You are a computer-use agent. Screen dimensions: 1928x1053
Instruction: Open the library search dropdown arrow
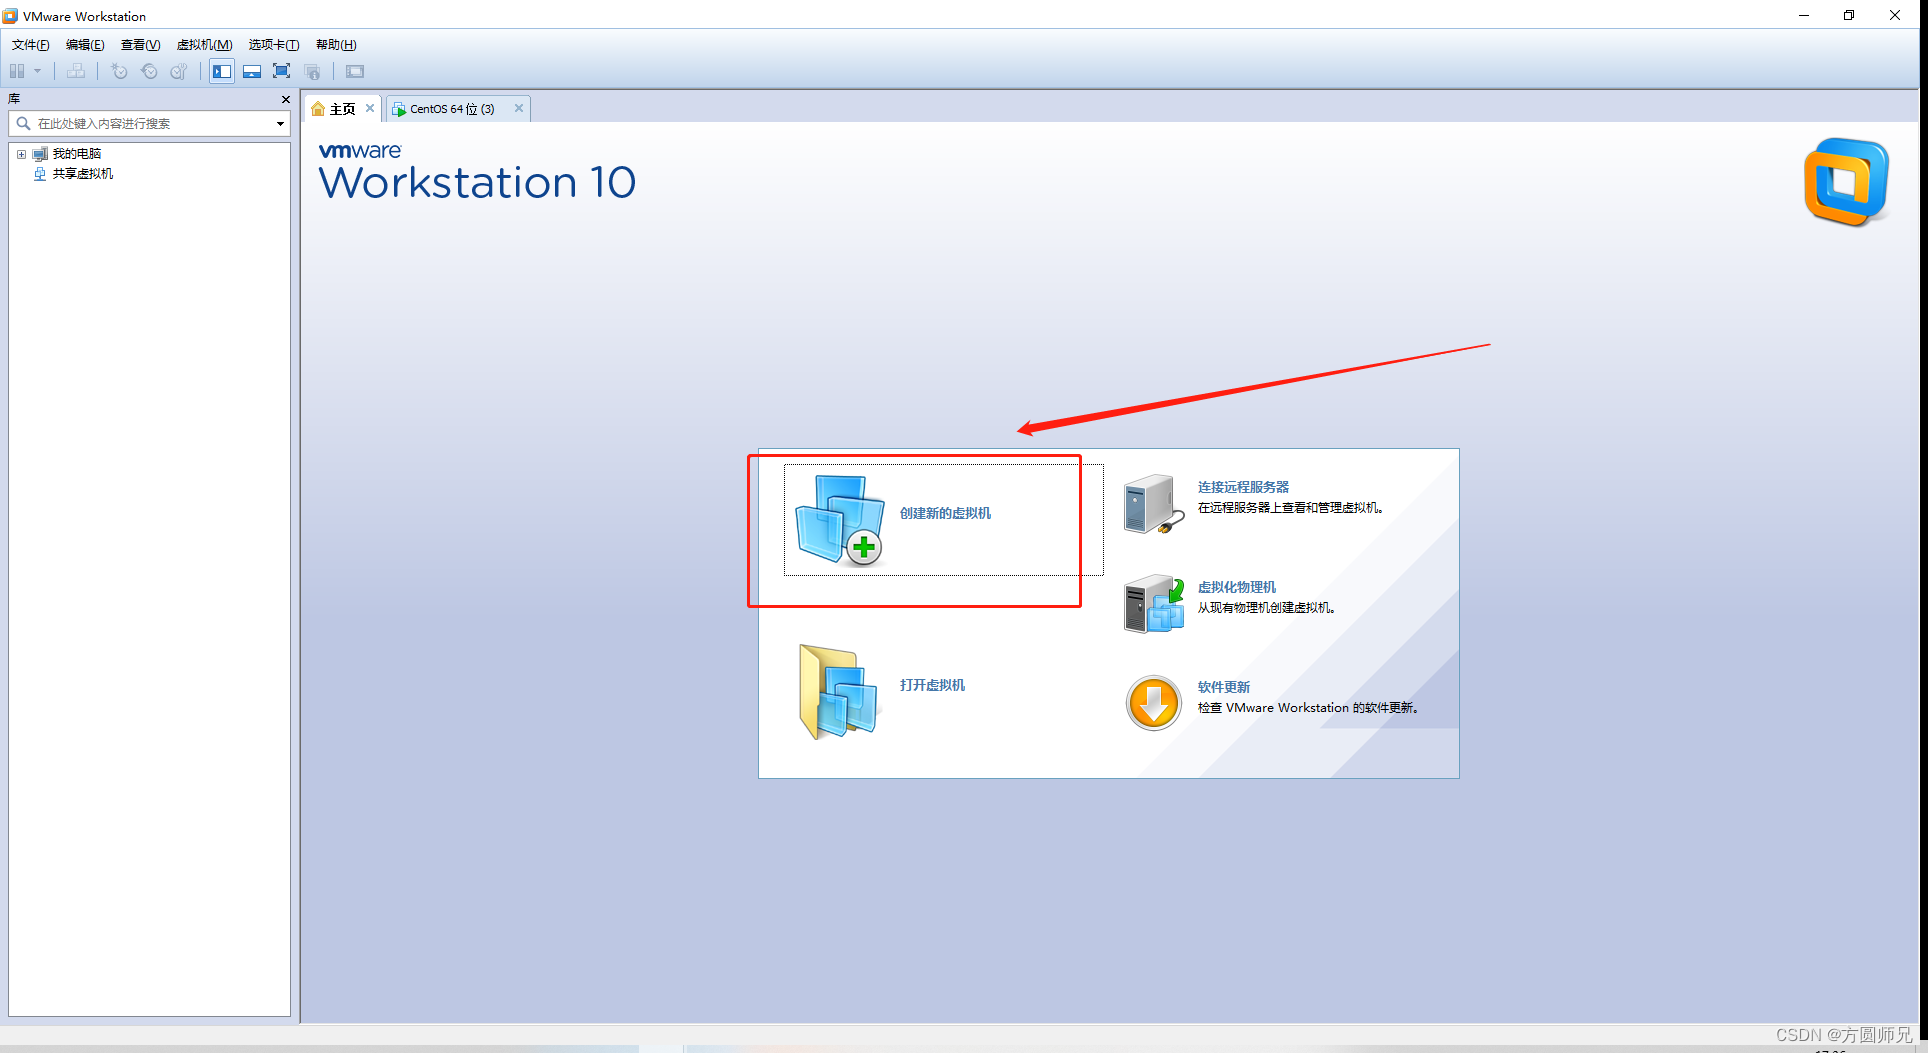click(x=281, y=124)
